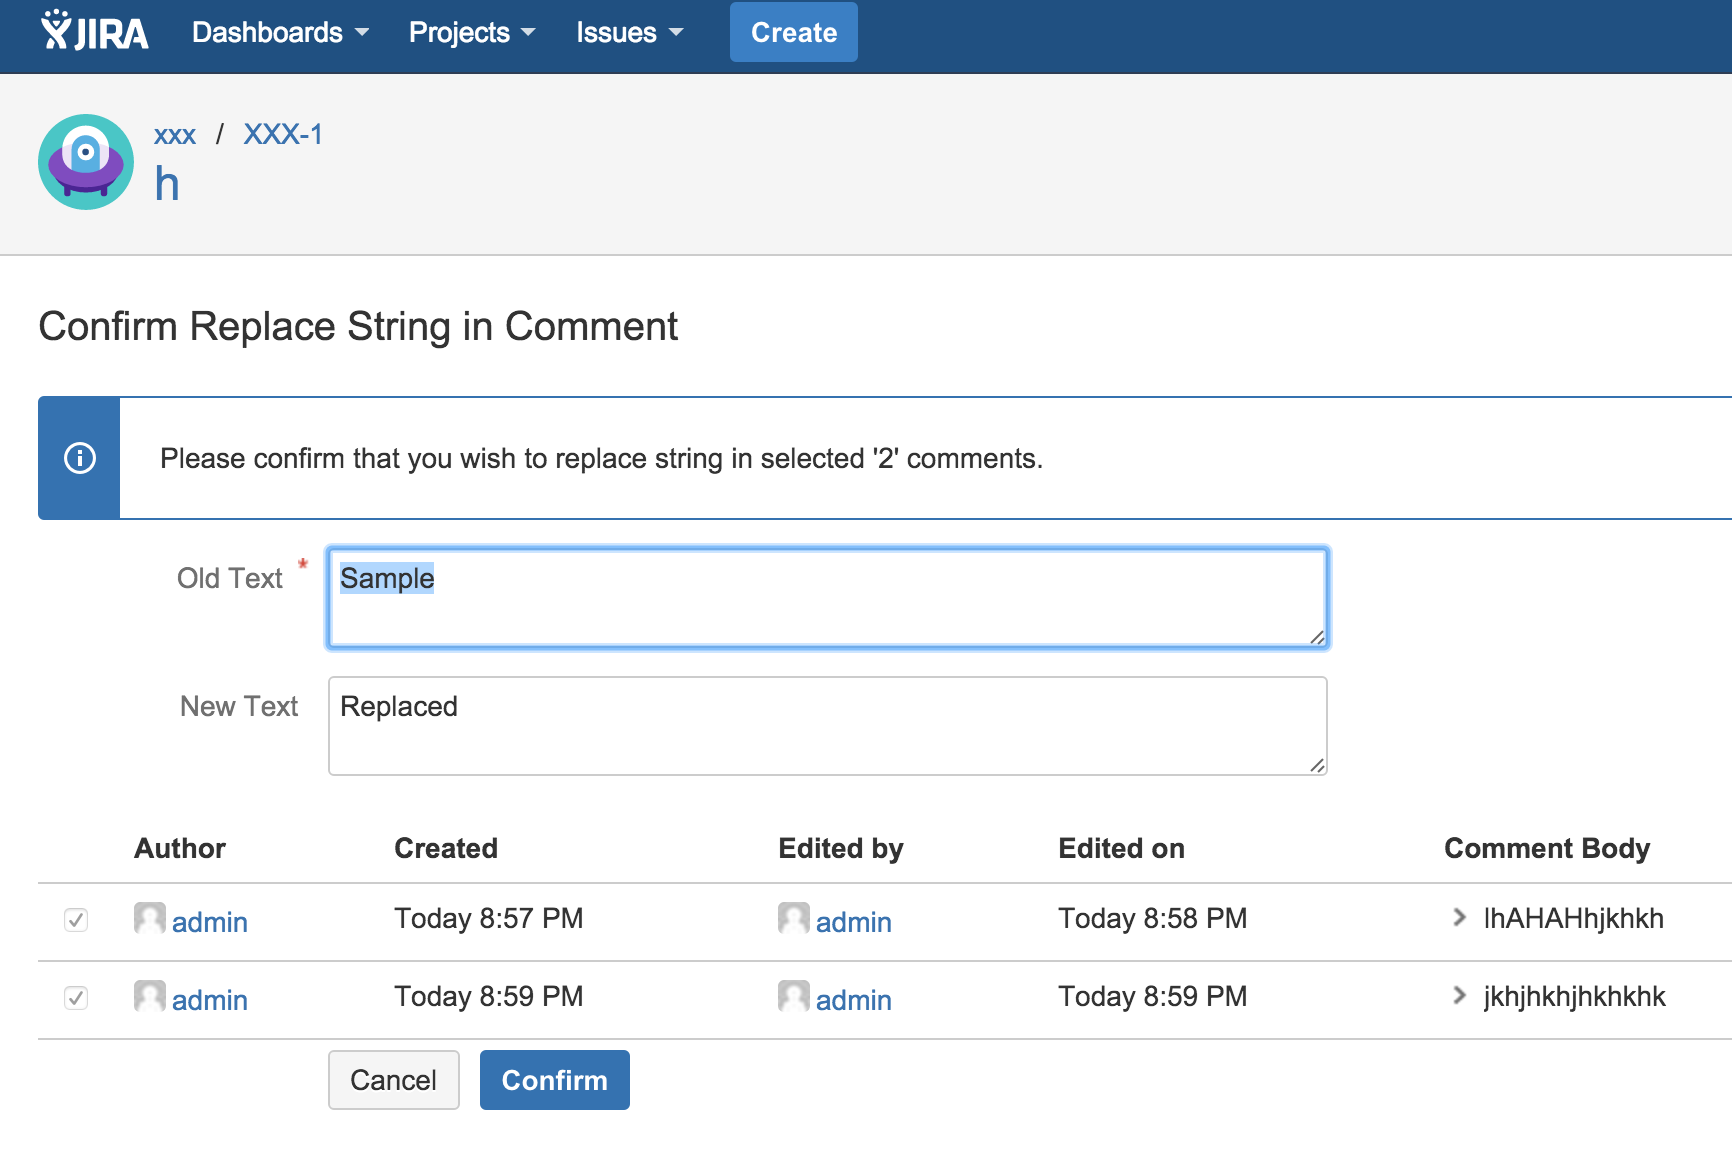This screenshot has height=1156, width=1732.
Task: Click the 'Today 8:59 PM' created cell
Action: (489, 996)
